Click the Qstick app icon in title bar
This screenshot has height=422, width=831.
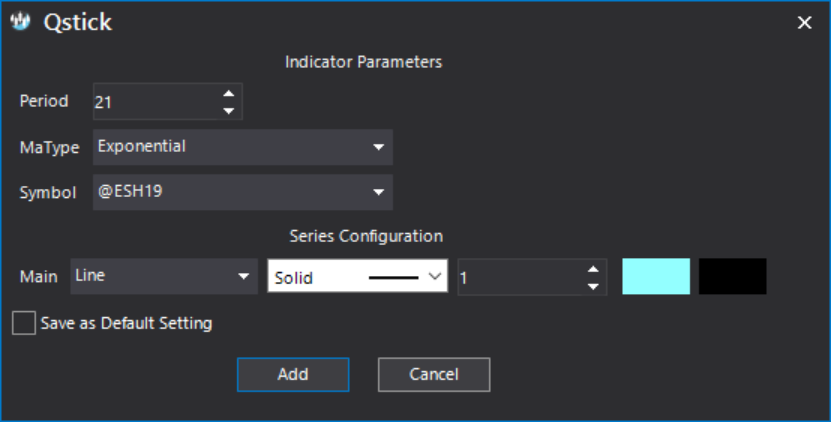pyautogui.click(x=21, y=22)
